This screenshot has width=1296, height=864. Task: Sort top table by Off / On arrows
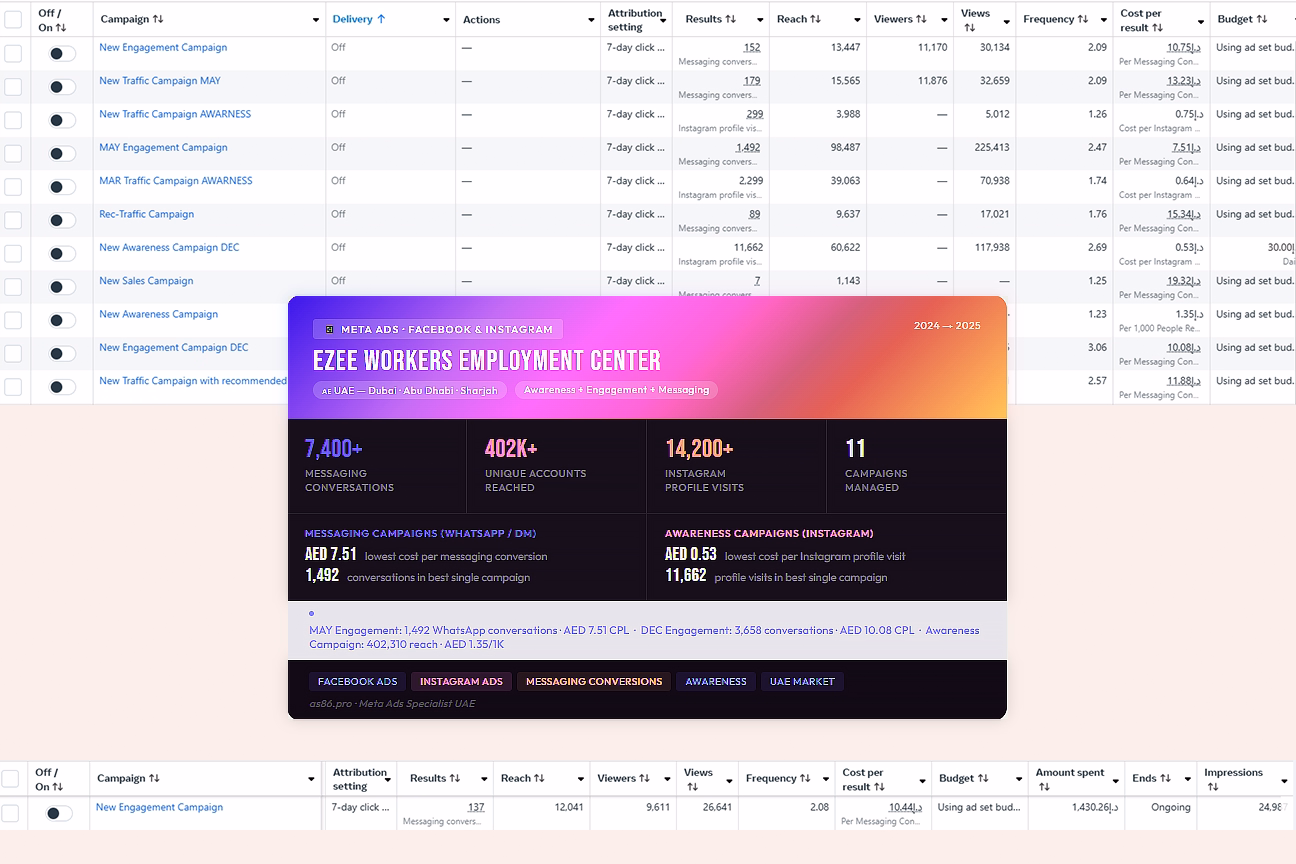coord(61,28)
